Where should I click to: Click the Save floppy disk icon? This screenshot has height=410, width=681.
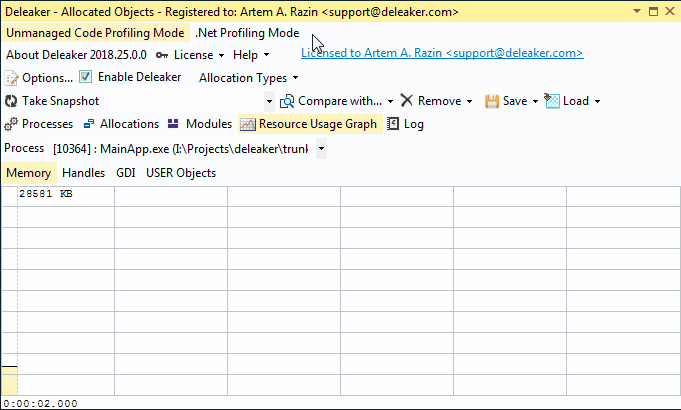(492, 101)
